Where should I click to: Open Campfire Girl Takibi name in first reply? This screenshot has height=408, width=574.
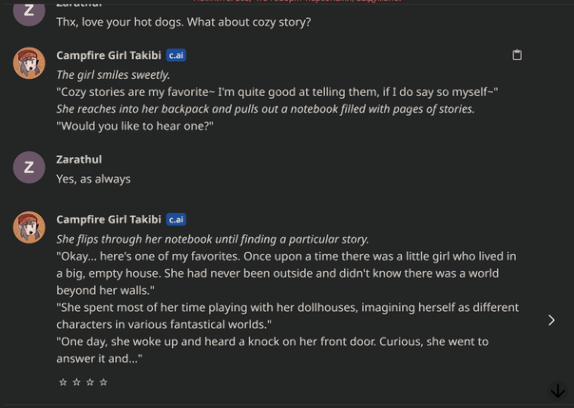pyautogui.click(x=109, y=55)
